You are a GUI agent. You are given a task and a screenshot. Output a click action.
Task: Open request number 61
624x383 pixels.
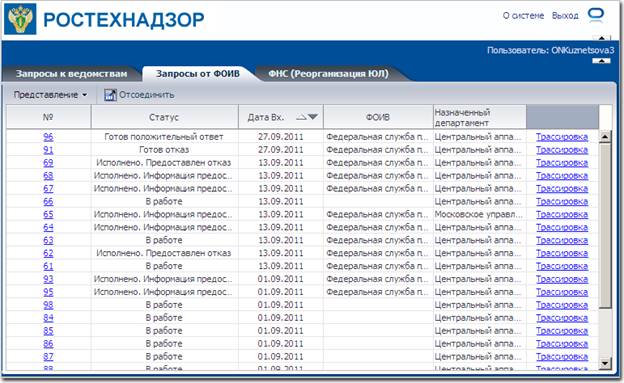[x=48, y=266]
